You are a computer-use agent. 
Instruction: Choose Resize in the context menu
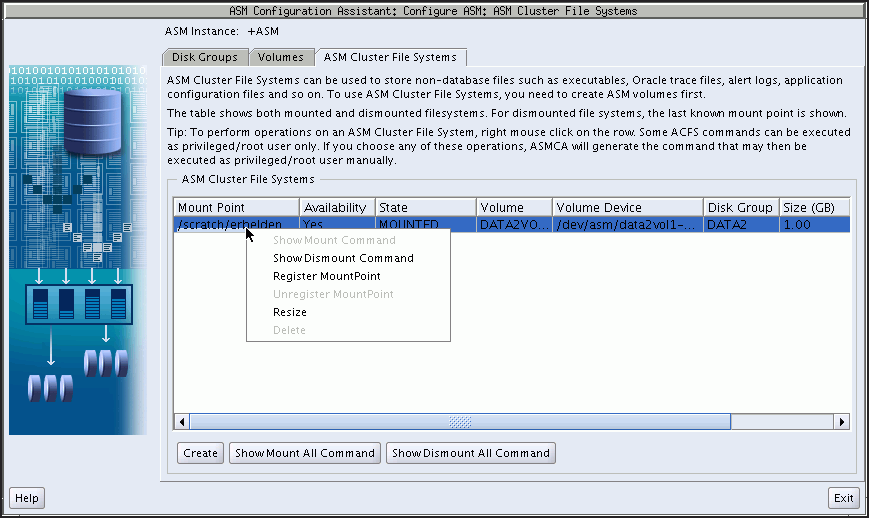[x=290, y=312]
